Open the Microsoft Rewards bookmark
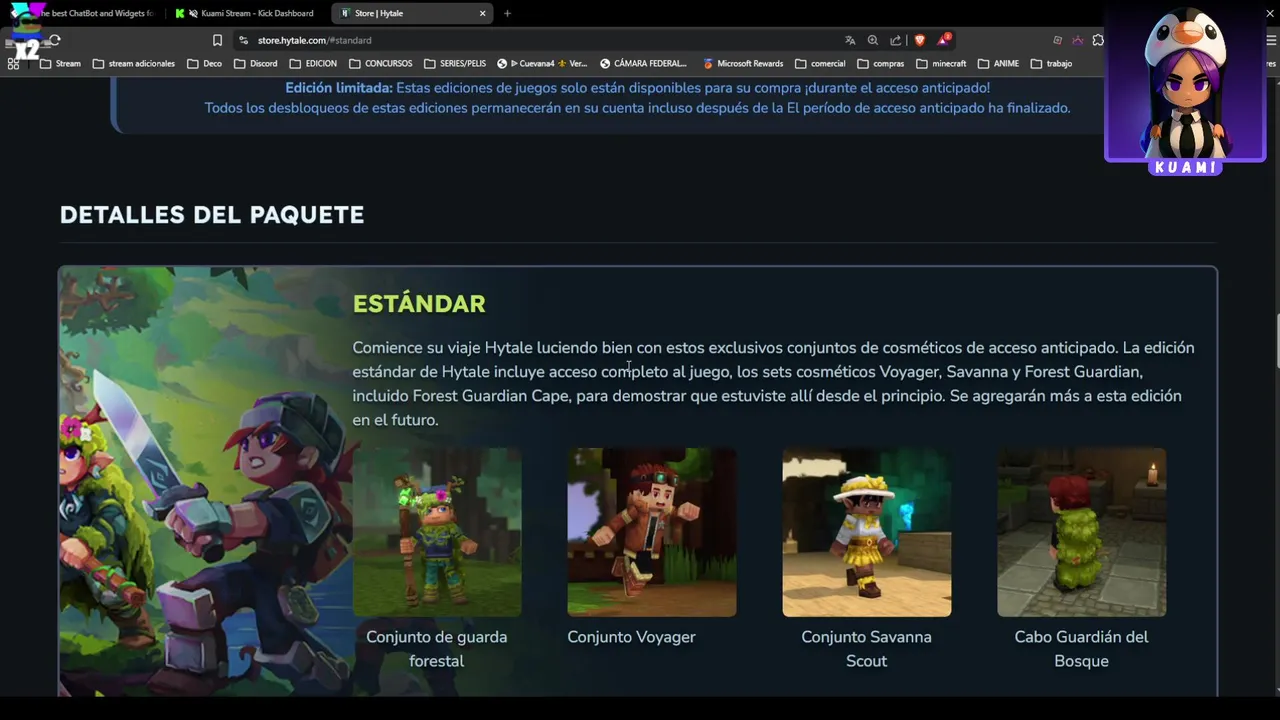This screenshot has height=720, width=1280. click(x=743, y=63)
